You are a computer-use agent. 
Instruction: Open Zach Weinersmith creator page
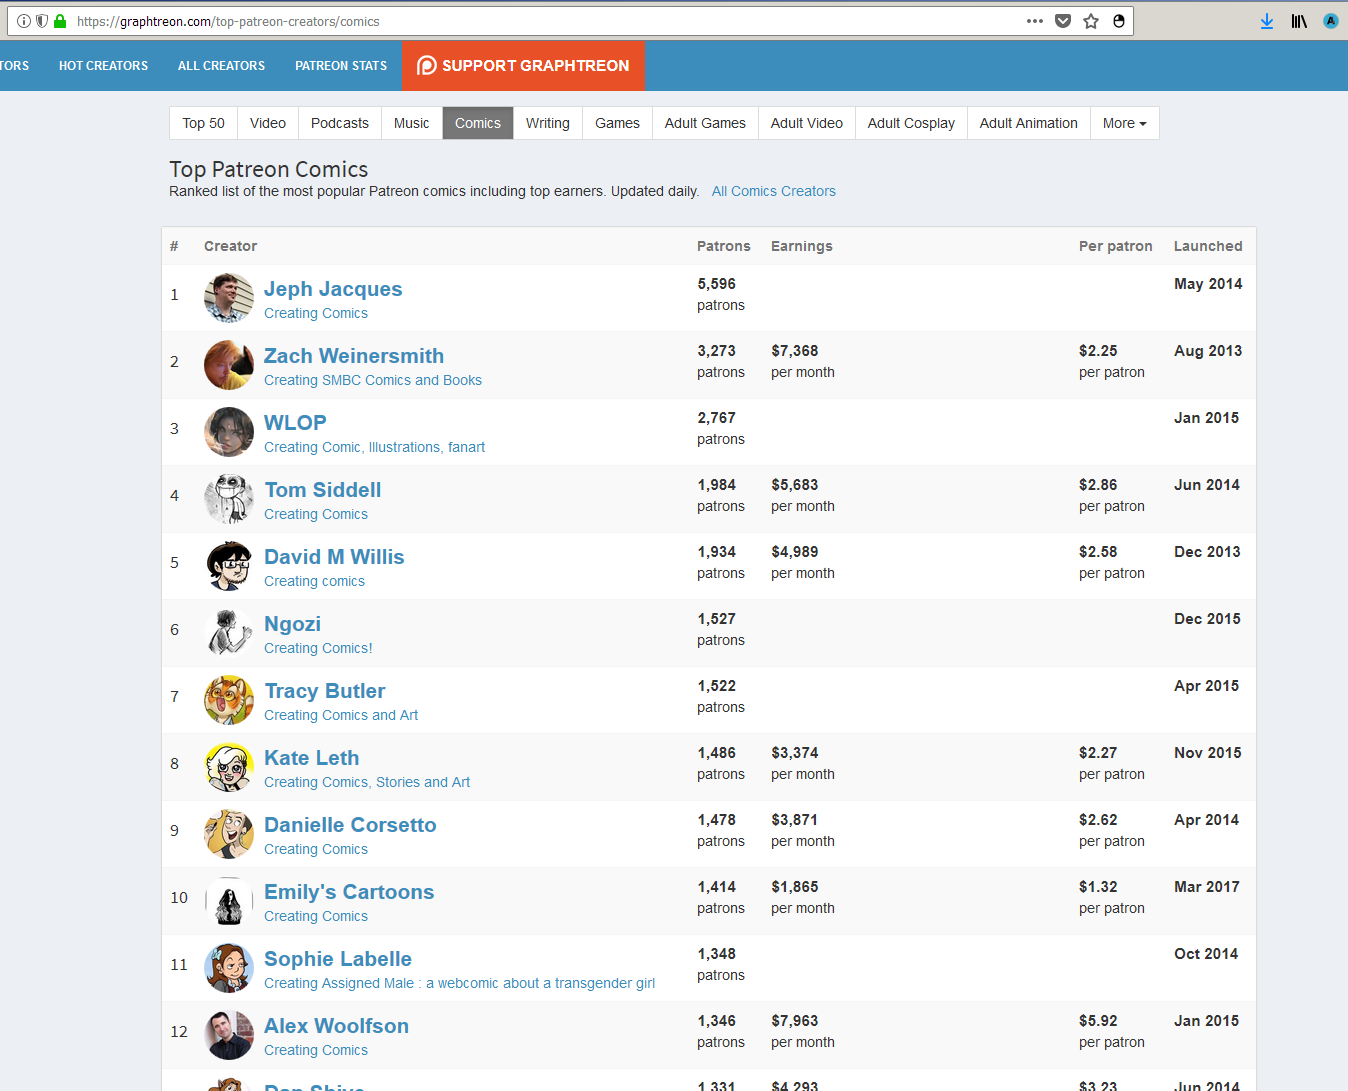click(354, 356)
